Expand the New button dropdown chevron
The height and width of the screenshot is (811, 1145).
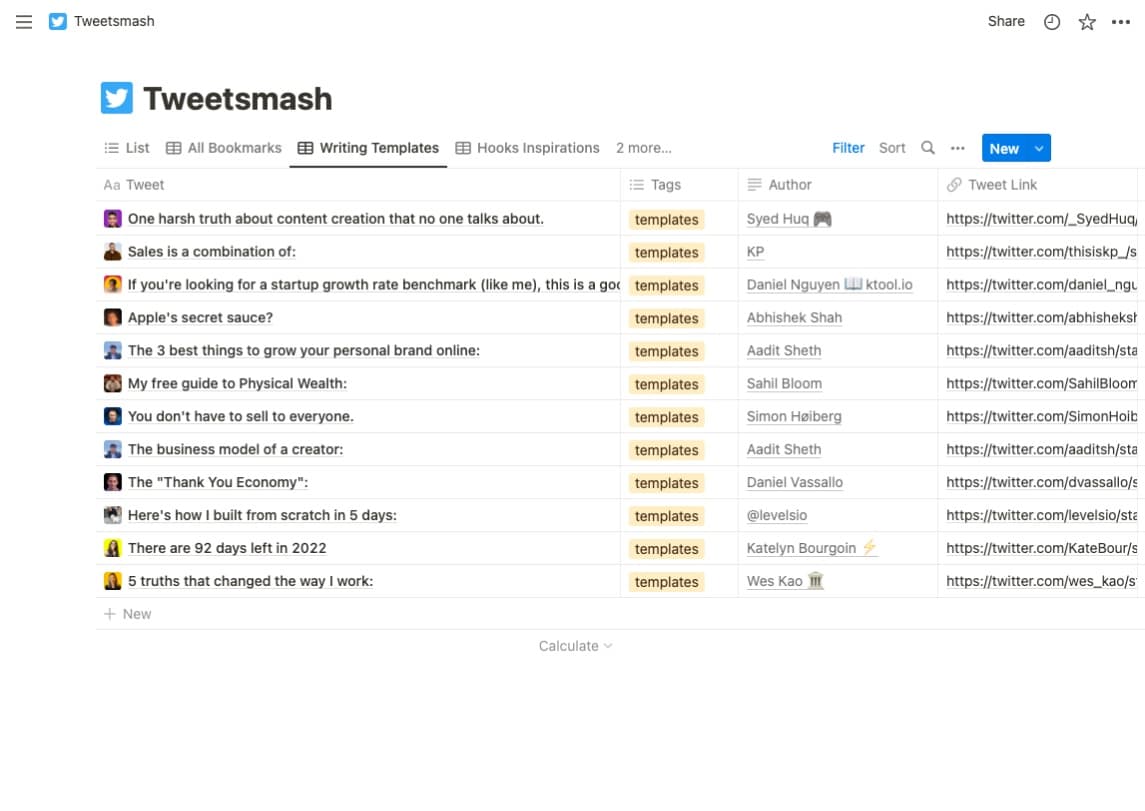point(1037,147)
